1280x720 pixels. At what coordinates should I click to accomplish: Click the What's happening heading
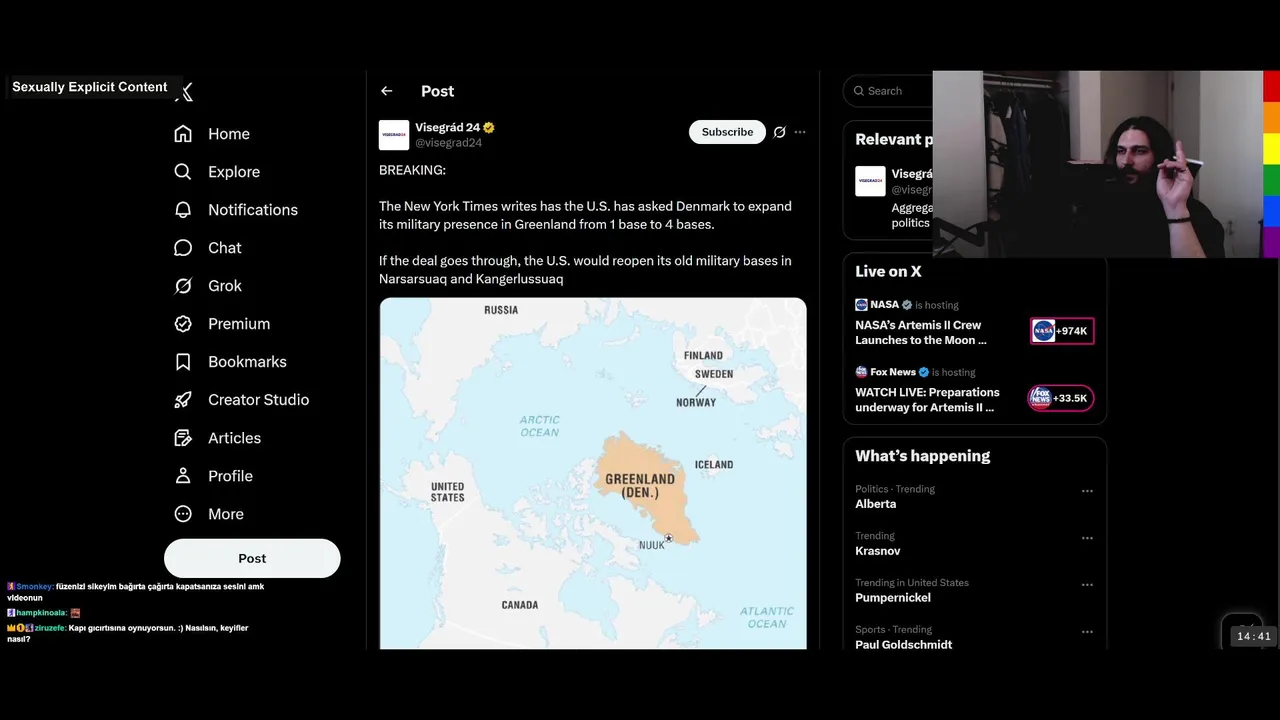922,456
